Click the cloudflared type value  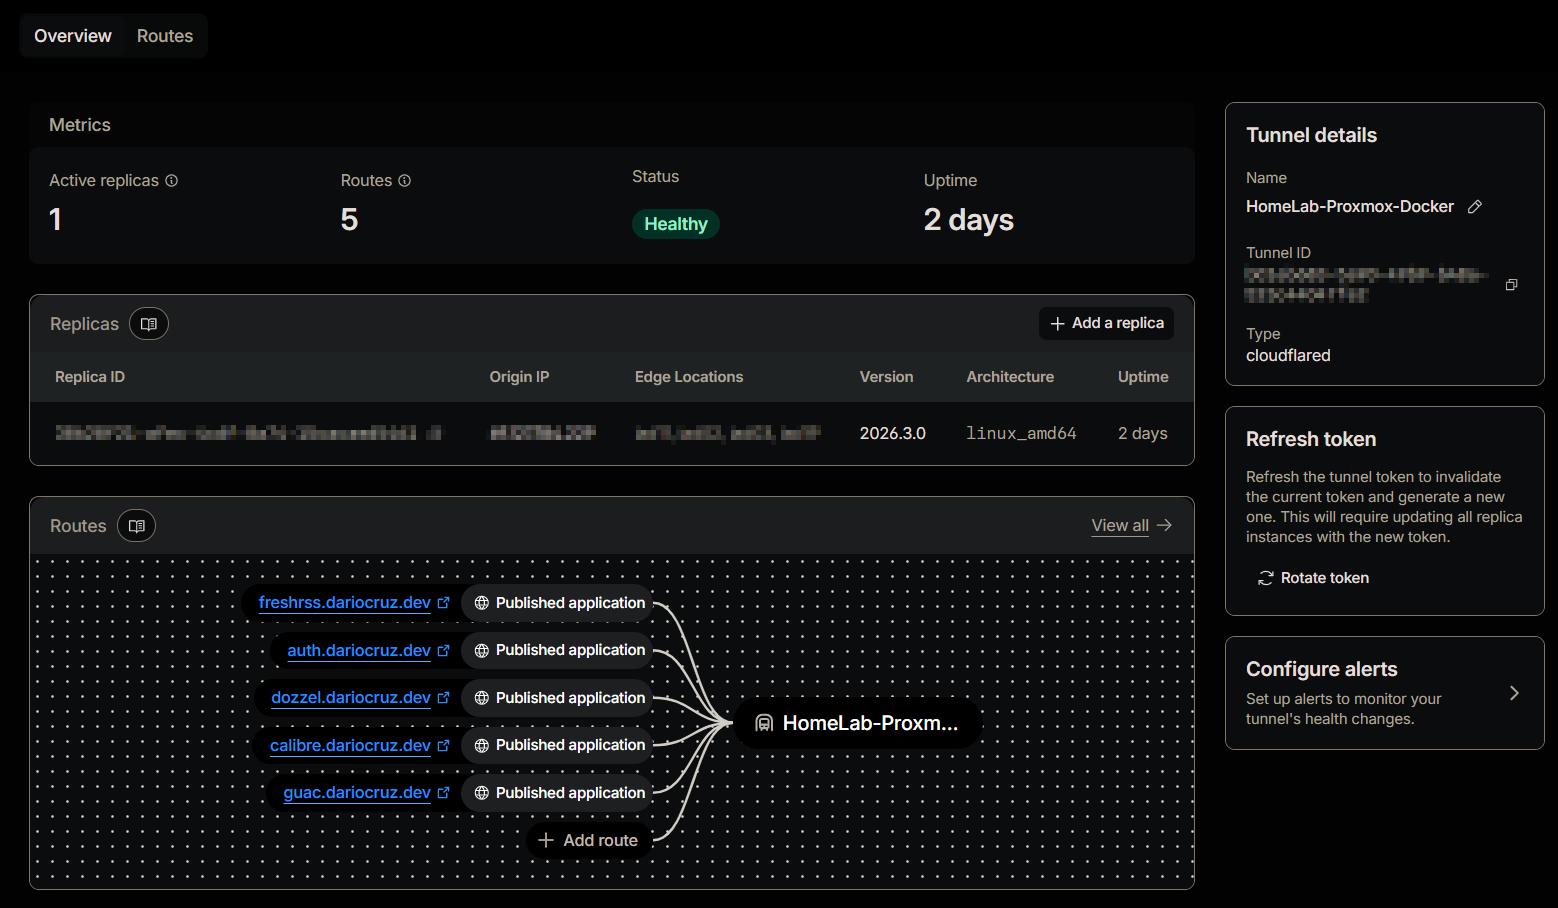coord(1288,356)
